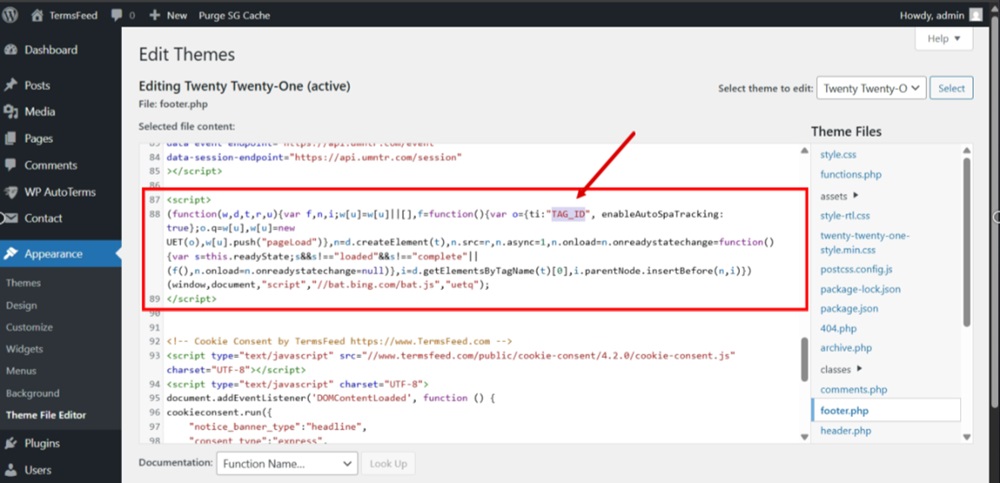The image size is (1000, 483).
Task: Click the Theme Files list scroll down arrow
Action: point(967,437)
